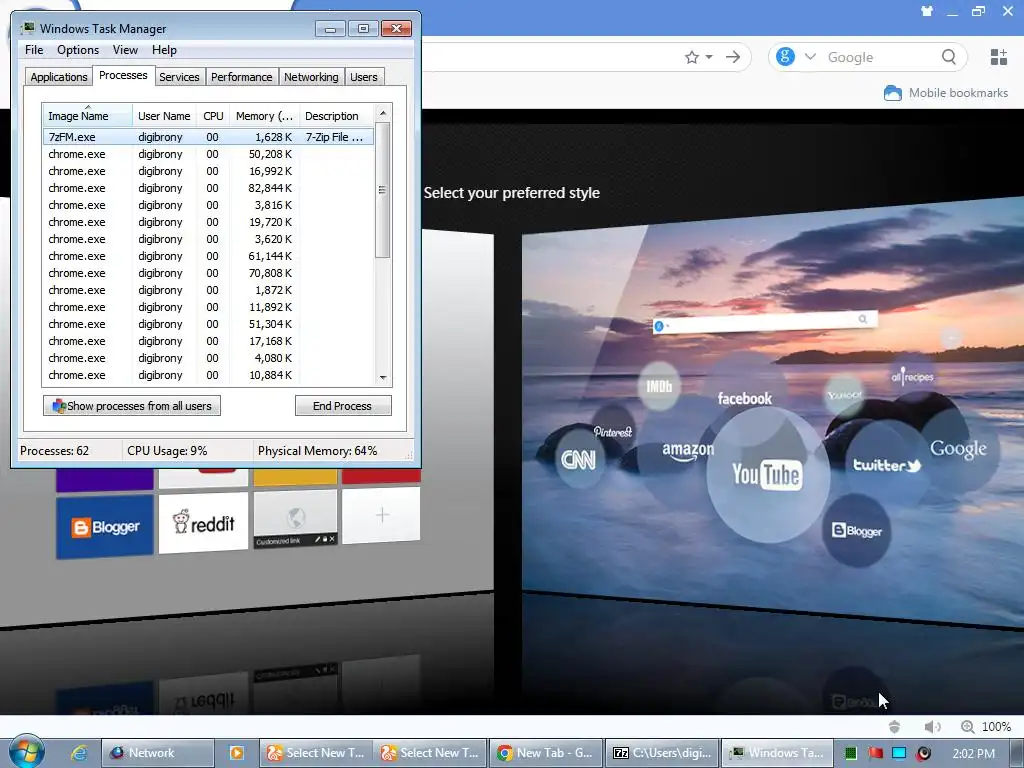Select chrome.exe row using 70,808 K
Viewport: 1024px width, 768px height.
[208, 273]
